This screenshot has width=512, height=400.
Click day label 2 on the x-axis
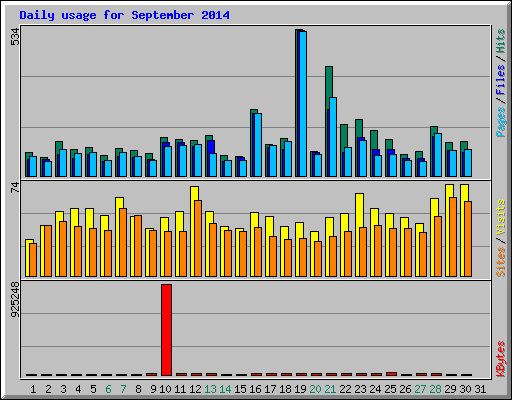click(x=48, y=389)
